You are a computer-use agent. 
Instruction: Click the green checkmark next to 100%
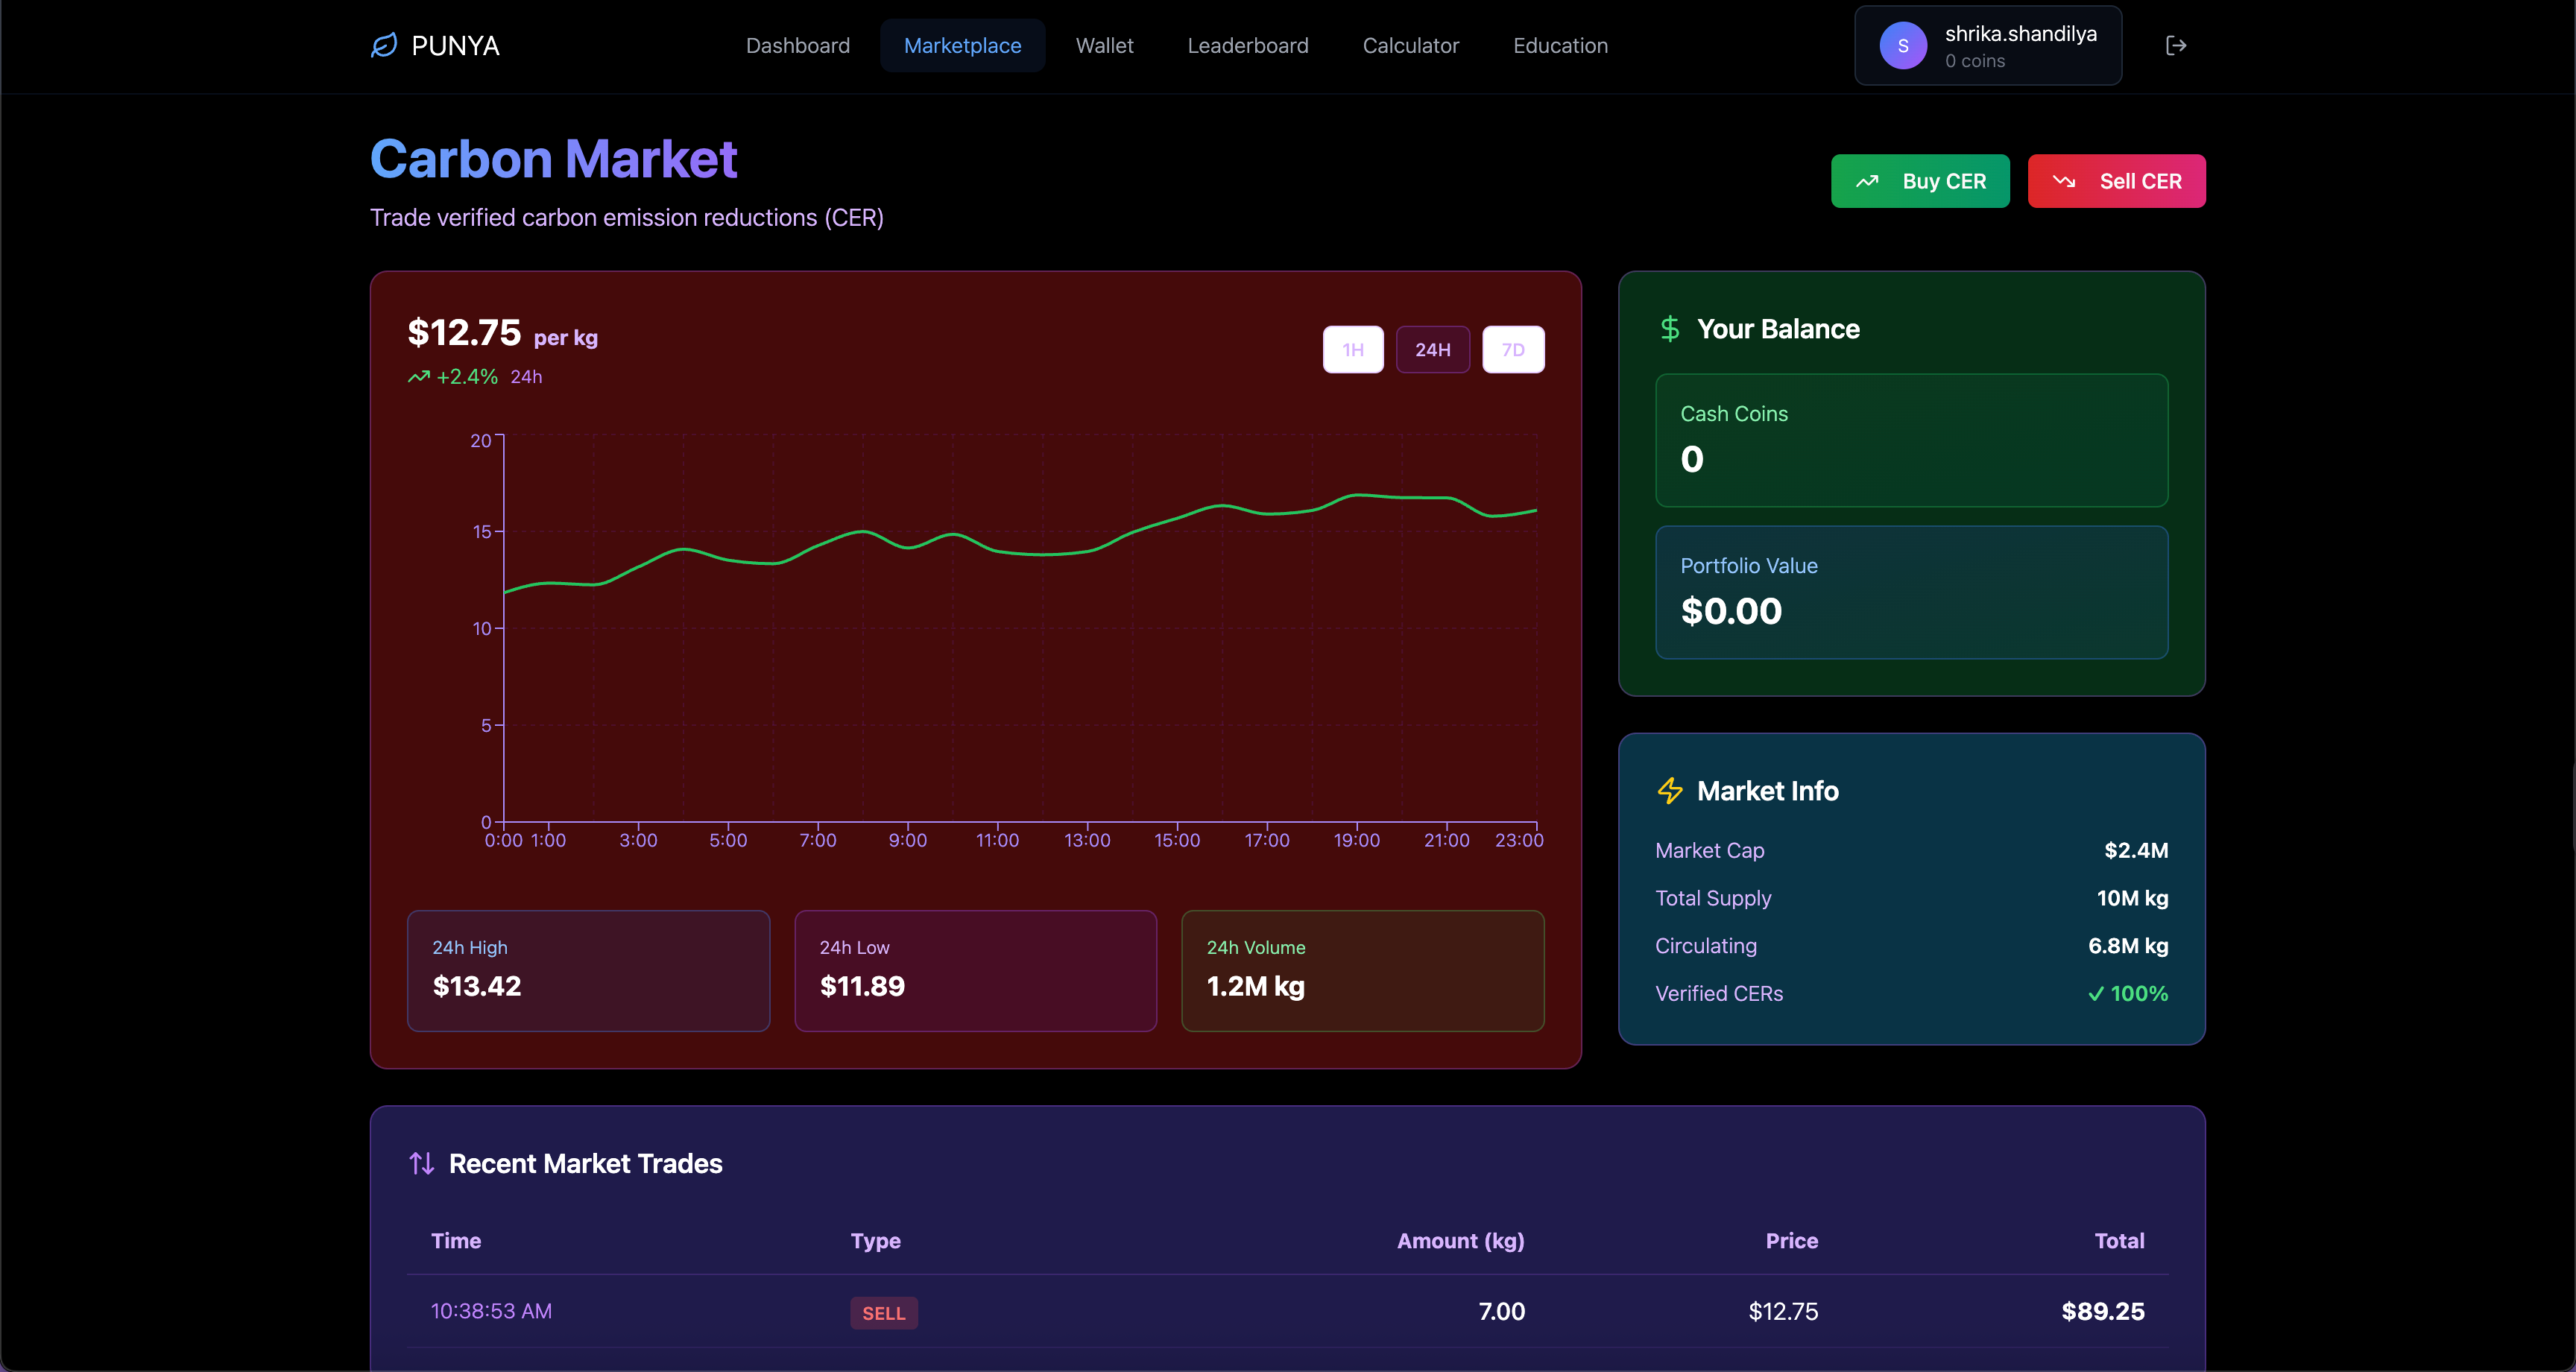[2095, 994]
